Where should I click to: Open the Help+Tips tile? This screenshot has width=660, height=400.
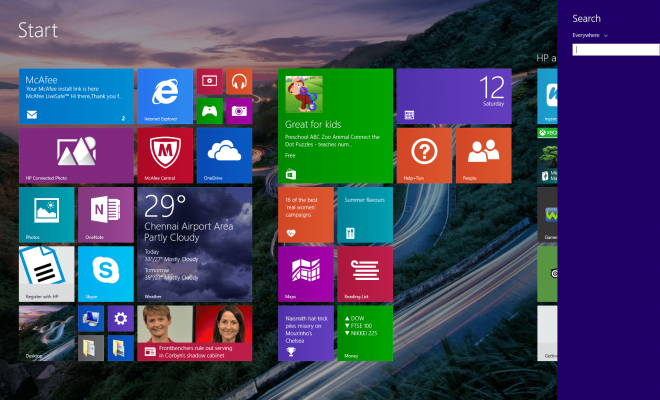pos(424,156)
